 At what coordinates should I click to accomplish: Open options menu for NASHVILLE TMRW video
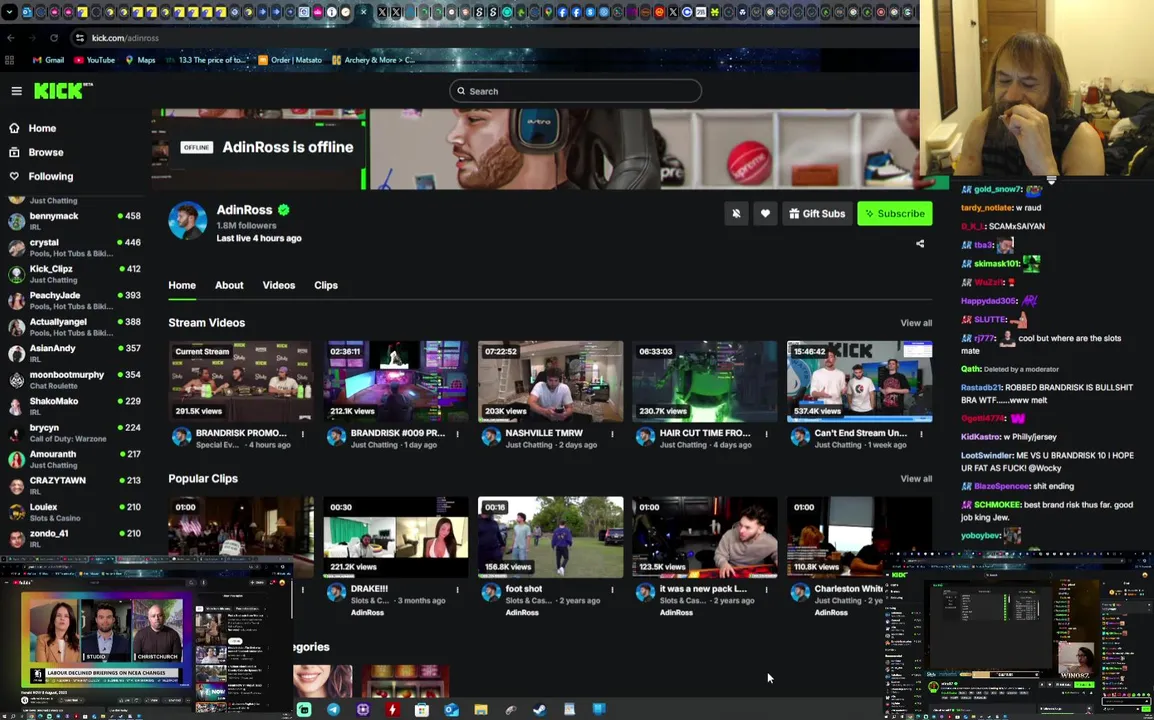tap(612, 434)
